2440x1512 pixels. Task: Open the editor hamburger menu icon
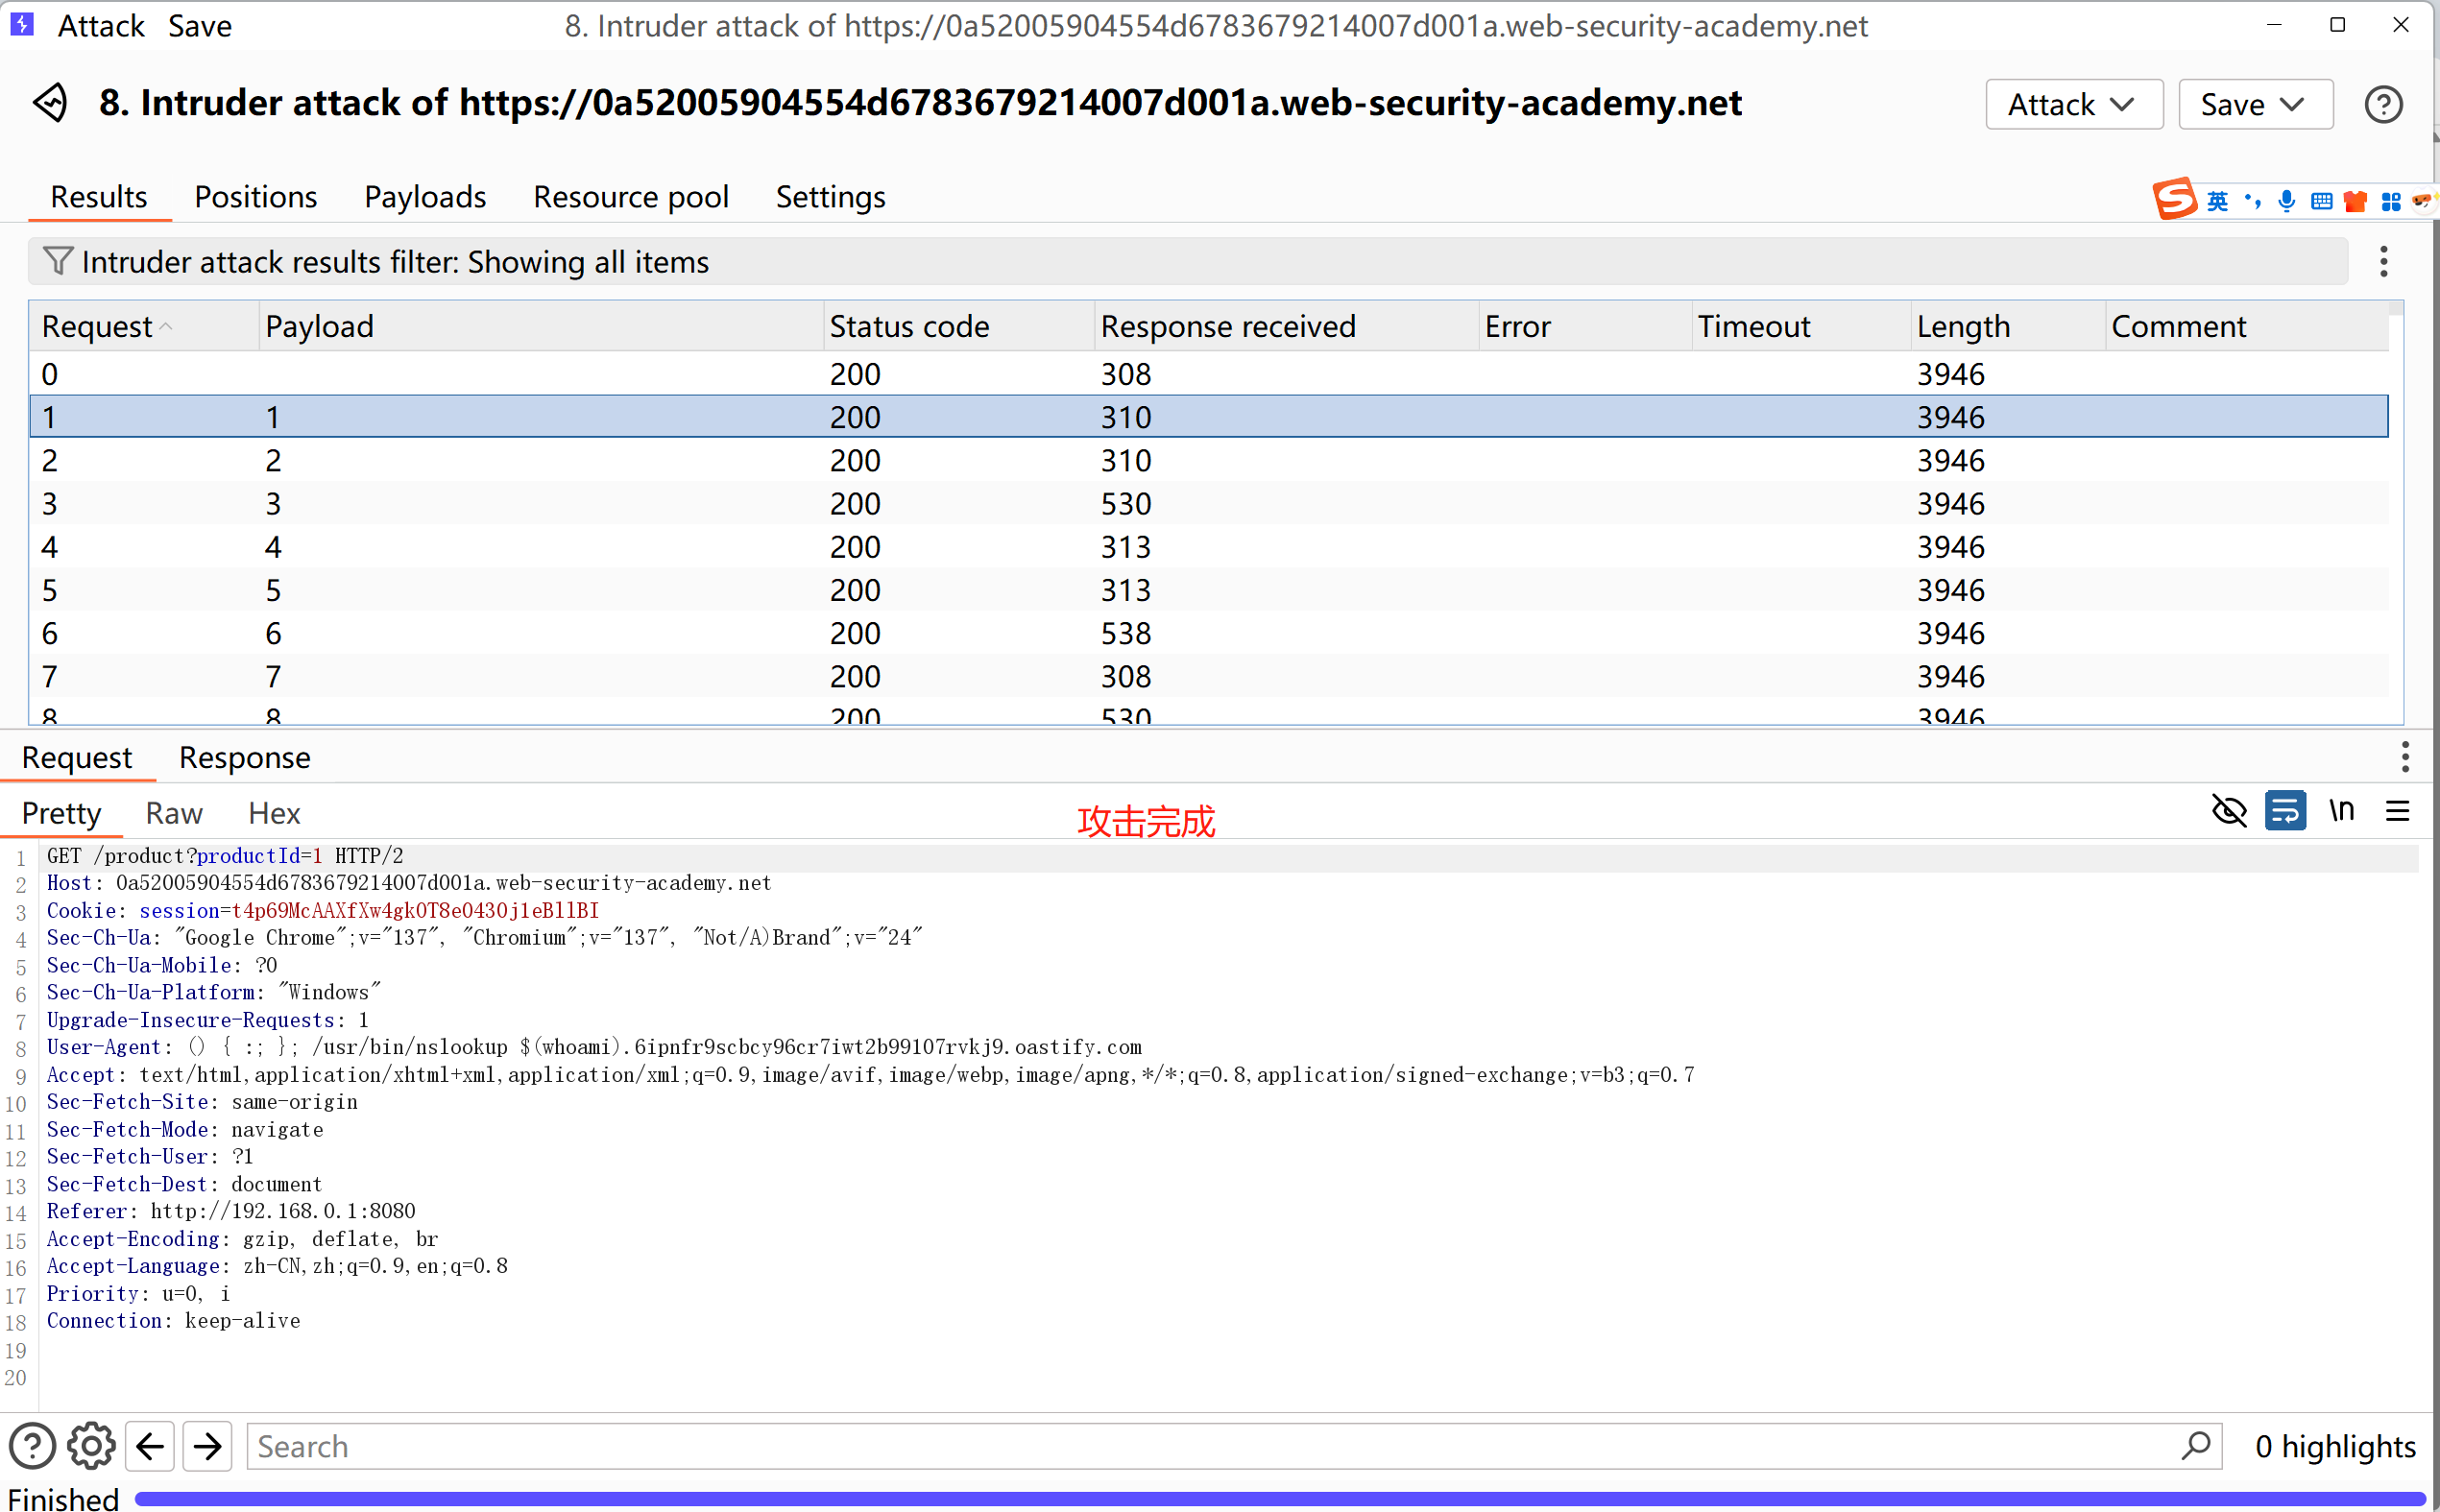click(x=2397, y=811)
